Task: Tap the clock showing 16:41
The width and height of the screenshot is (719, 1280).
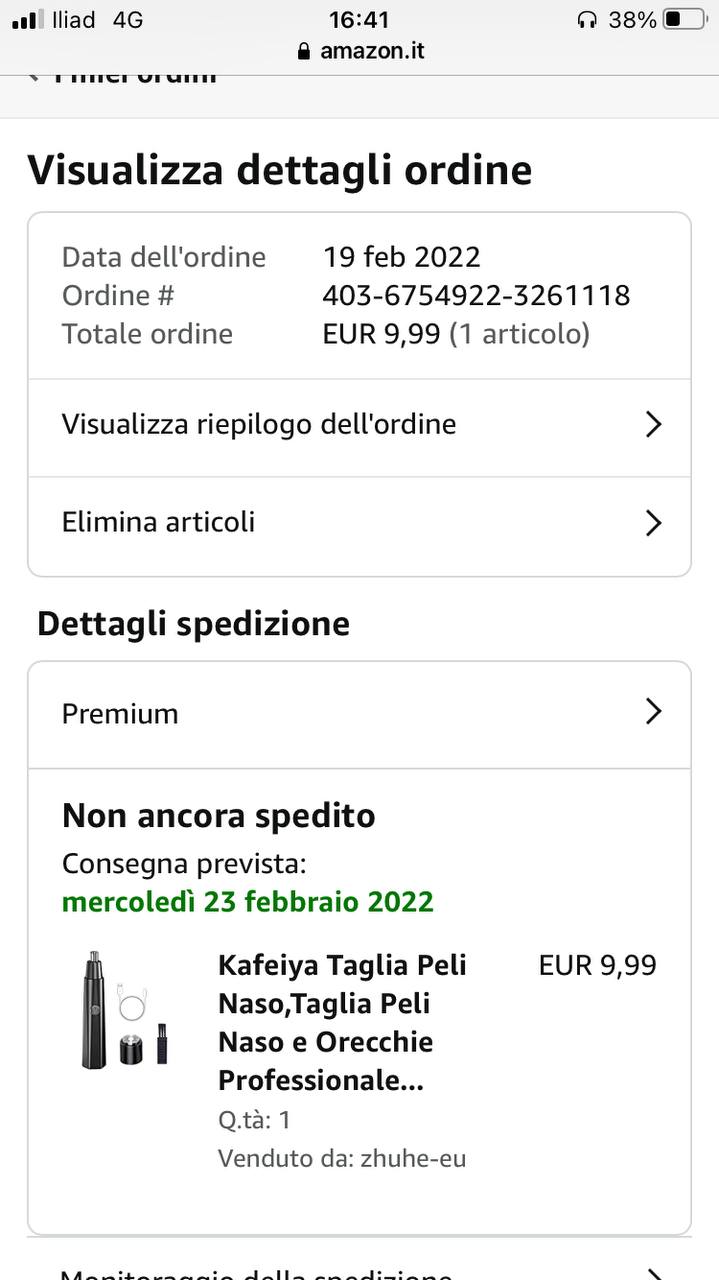Action: tap(359, 19)
